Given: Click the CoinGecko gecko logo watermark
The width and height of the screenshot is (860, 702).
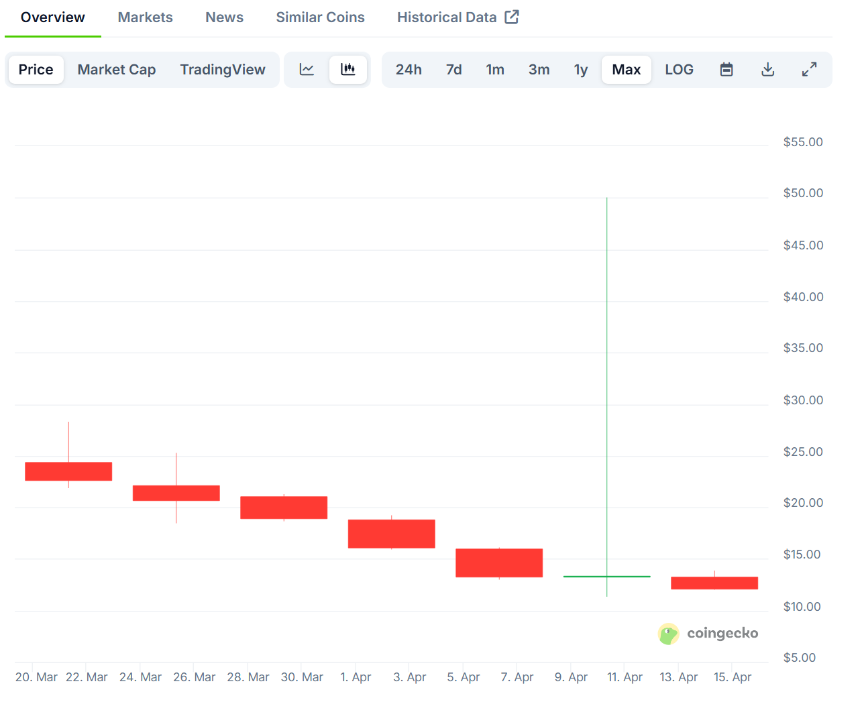Looking at the screenshot, I should click(x=669, y=634).
